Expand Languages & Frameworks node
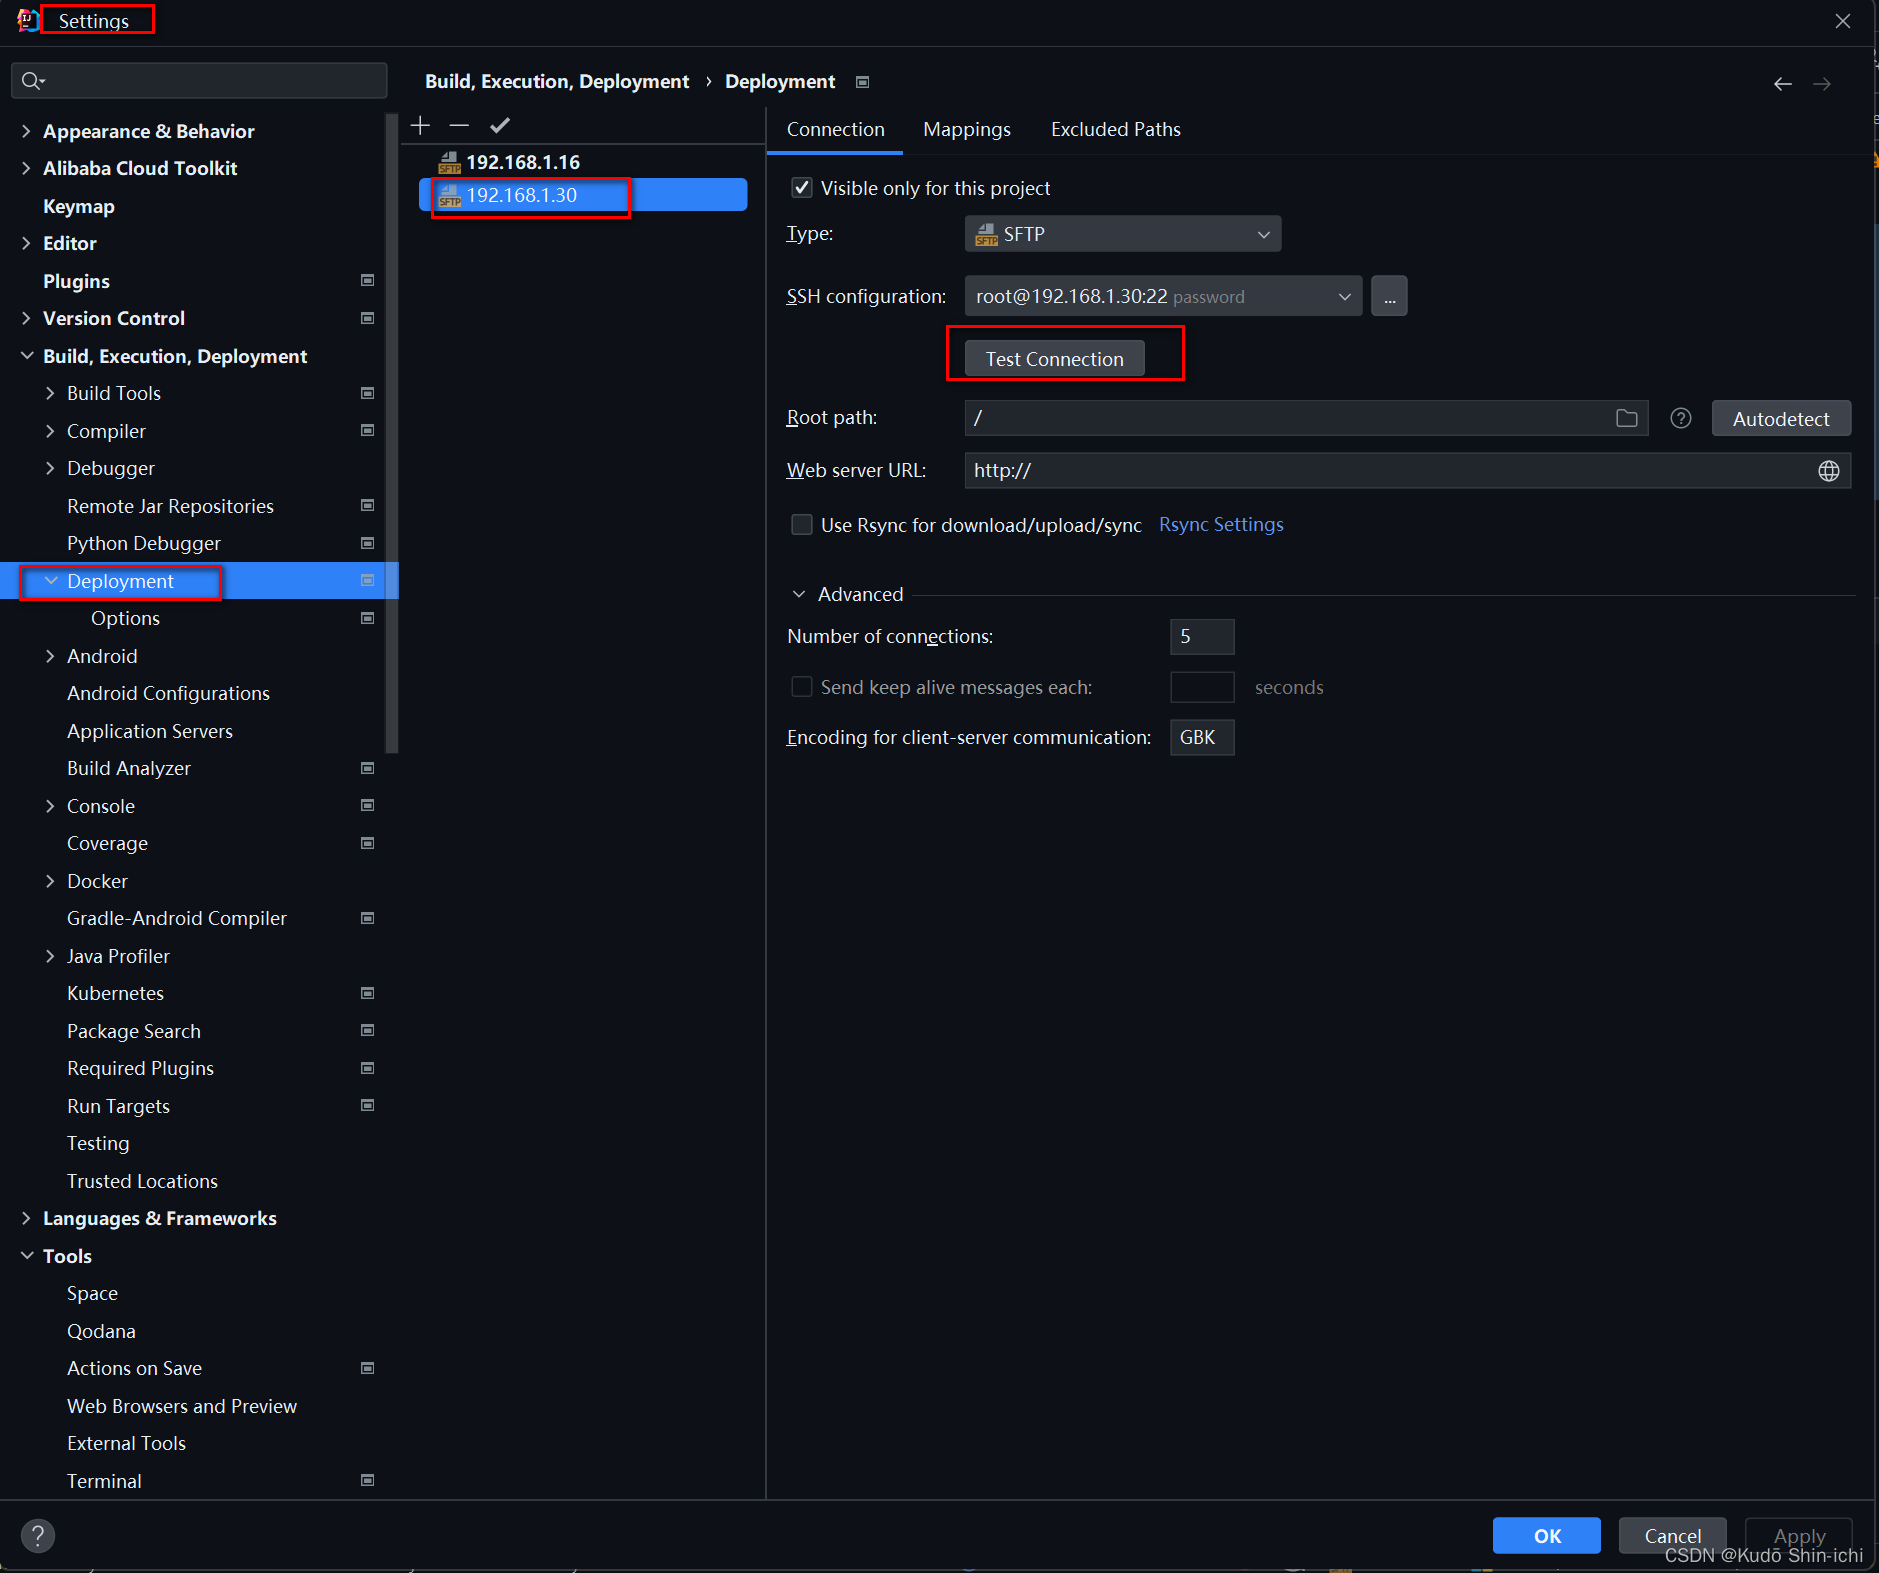The width and height of the screenshot is (1879, 1573). 26,1218
